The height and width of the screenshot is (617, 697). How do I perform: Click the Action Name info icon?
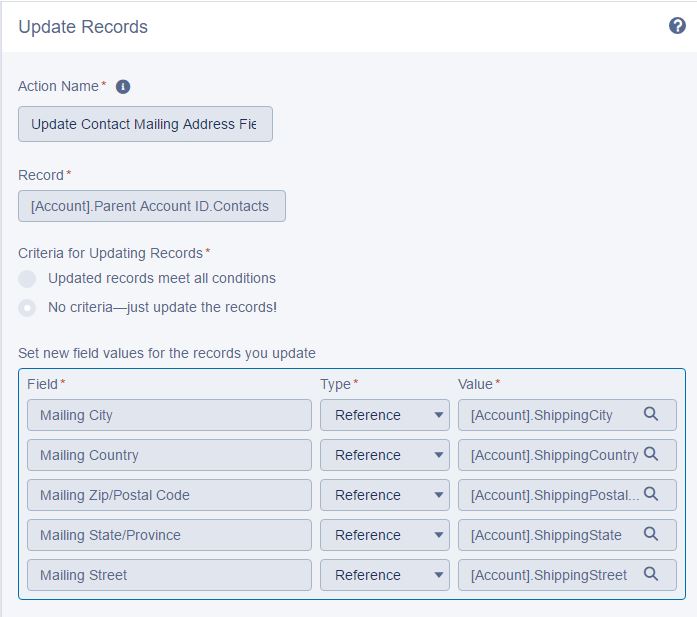(123, 87)
